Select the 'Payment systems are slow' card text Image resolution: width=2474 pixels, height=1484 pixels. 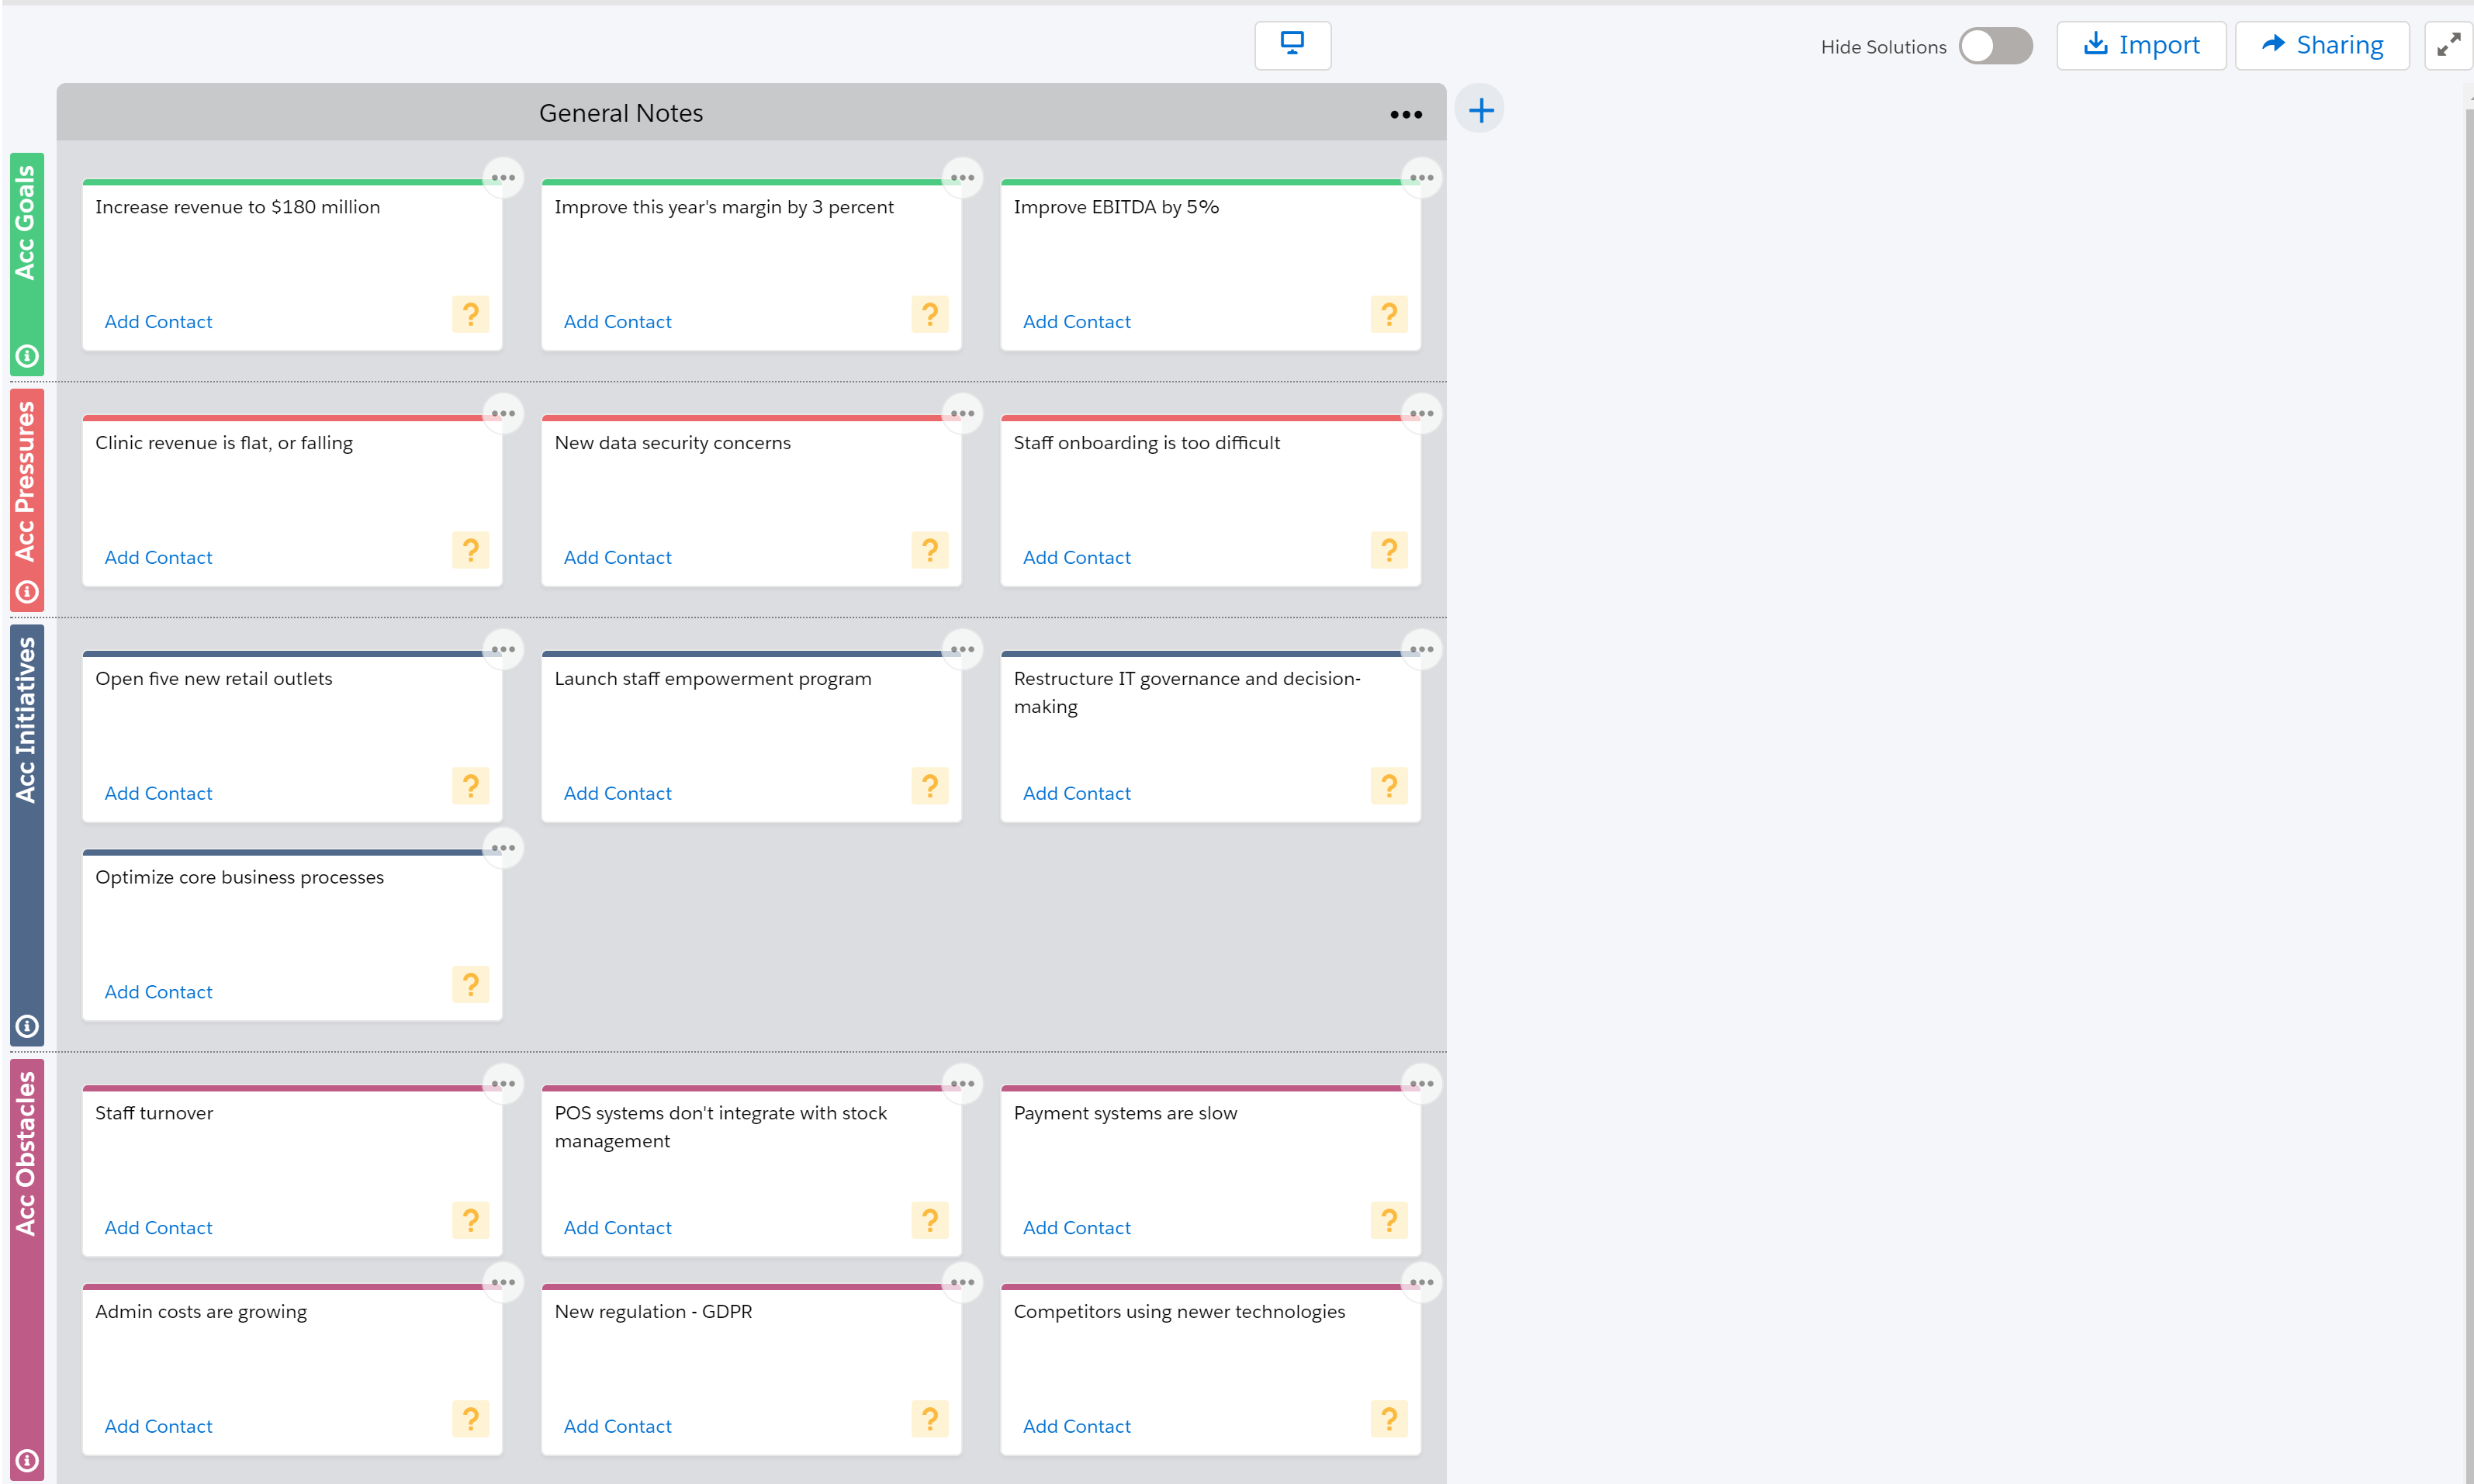1125,1114
